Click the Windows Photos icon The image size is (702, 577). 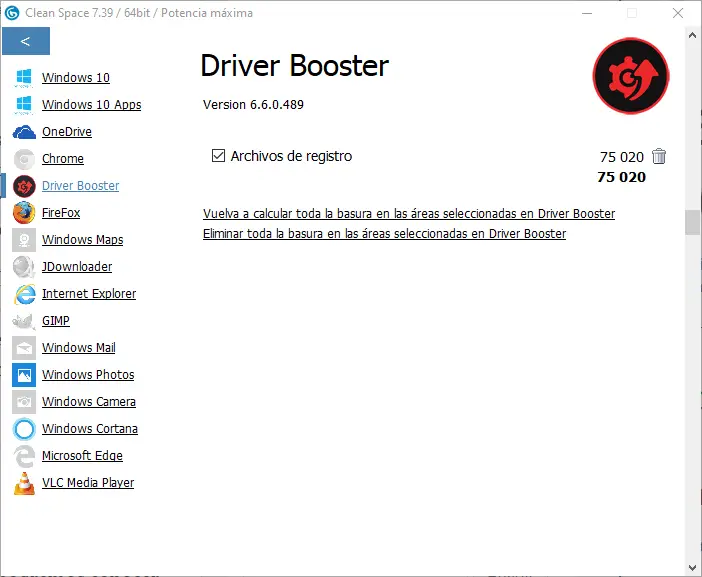tap(24, 375)
